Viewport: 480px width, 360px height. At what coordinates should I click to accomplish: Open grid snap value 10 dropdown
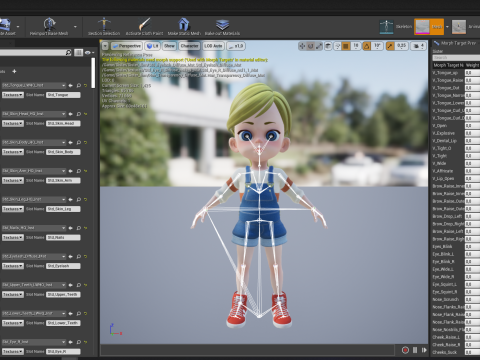pos(356,46)
